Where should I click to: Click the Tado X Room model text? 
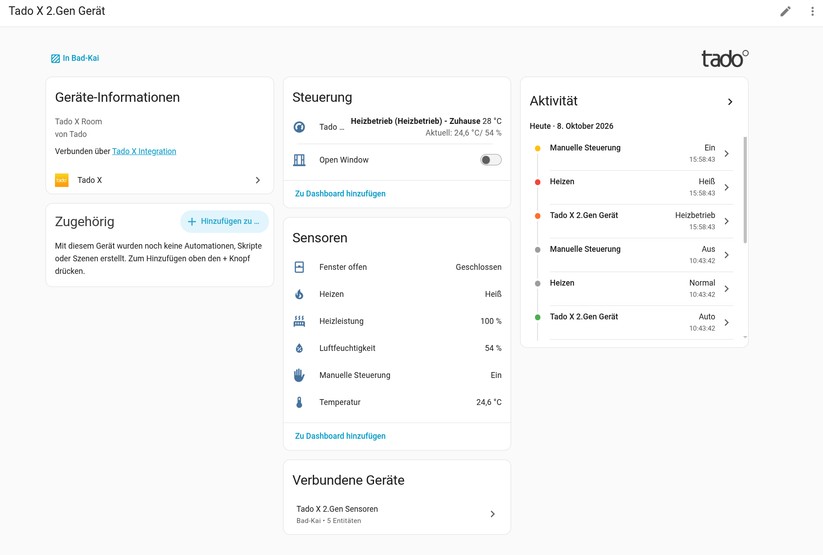[78, 121]
